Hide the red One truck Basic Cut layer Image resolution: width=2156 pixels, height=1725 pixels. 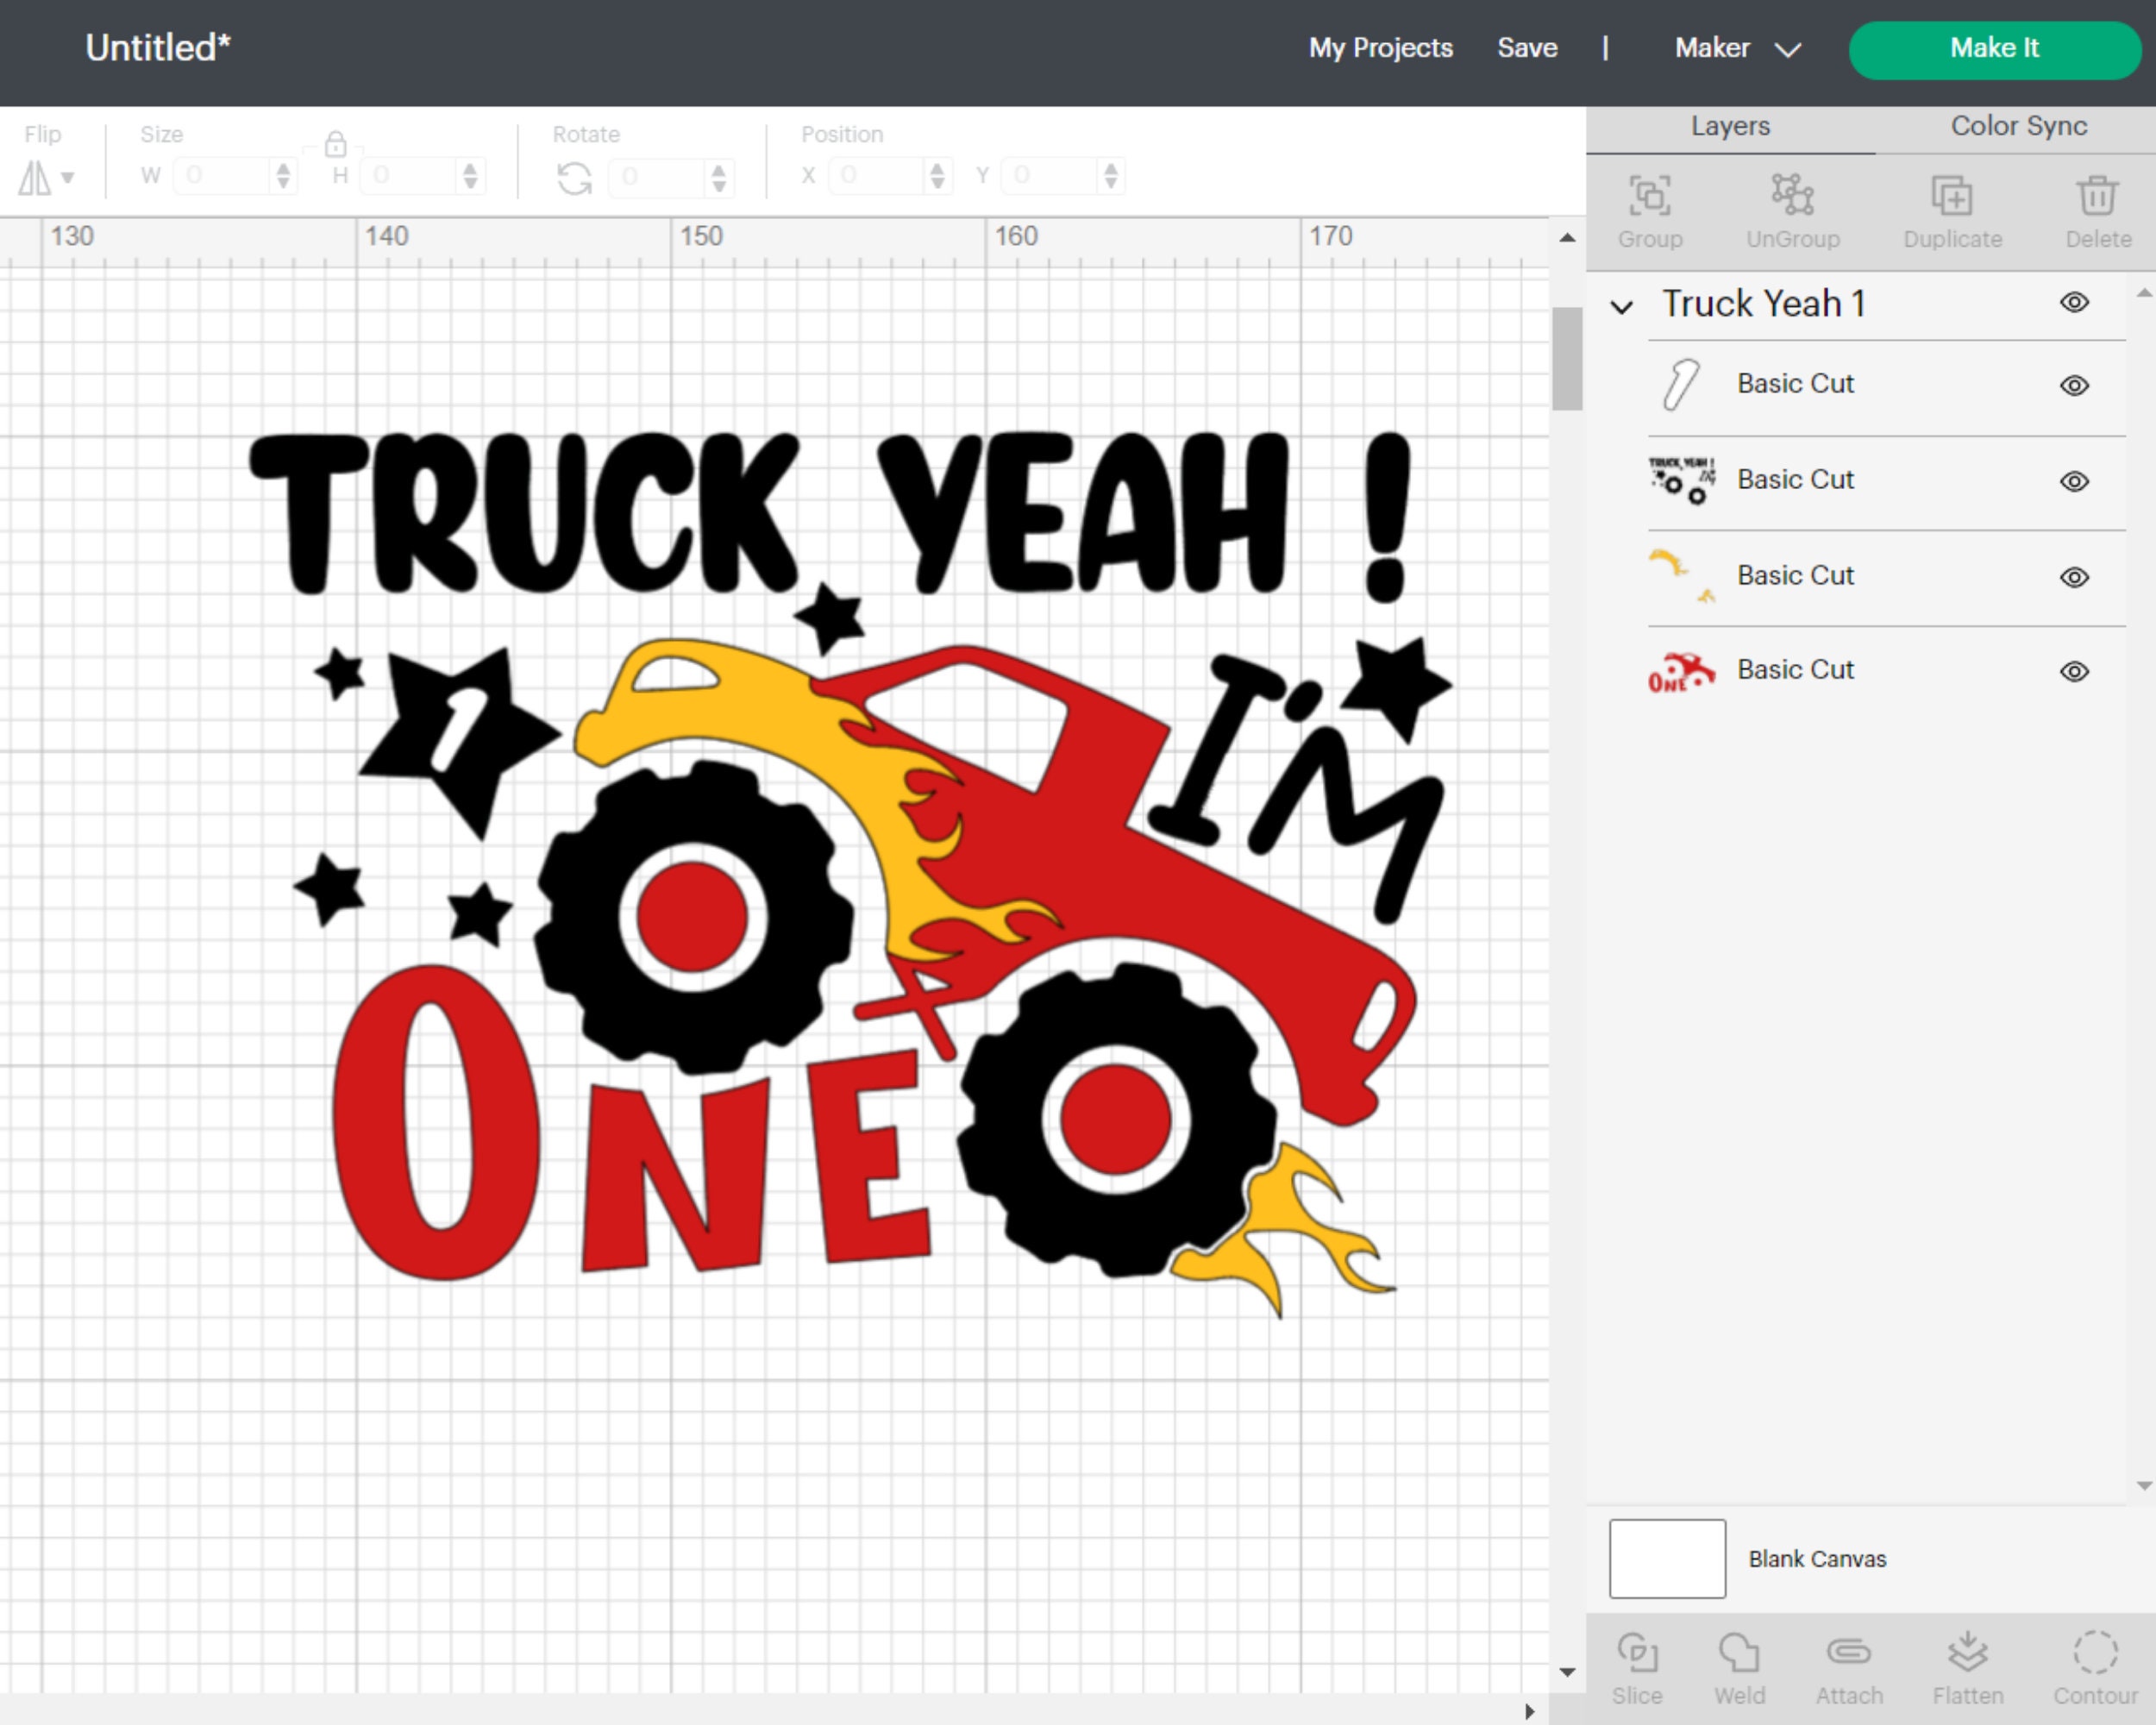[x=2074, y=672]
